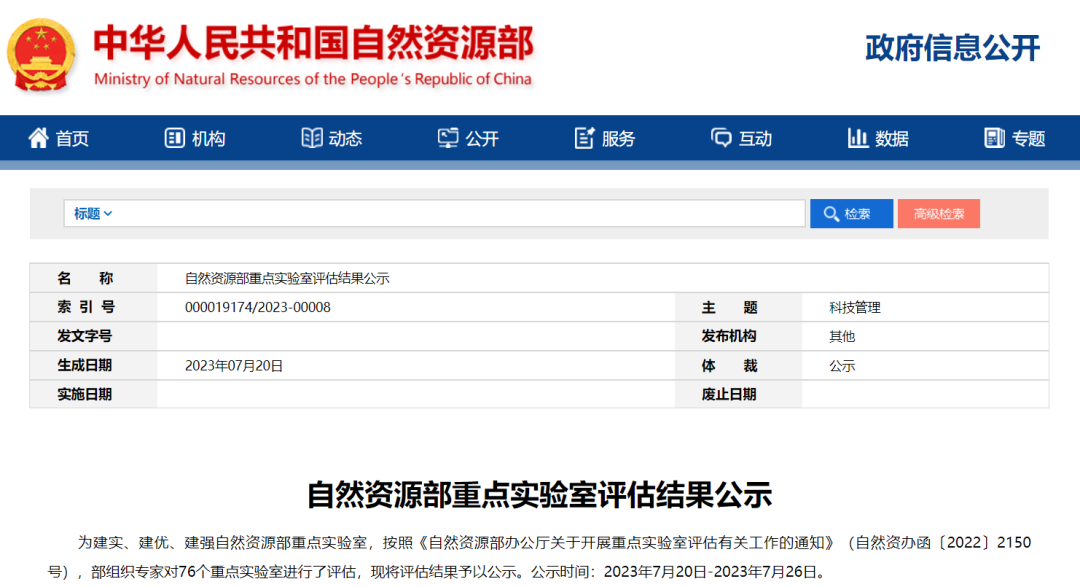
Task: Expand the 标题 search field dropdown
Action: tap(93, 214)
